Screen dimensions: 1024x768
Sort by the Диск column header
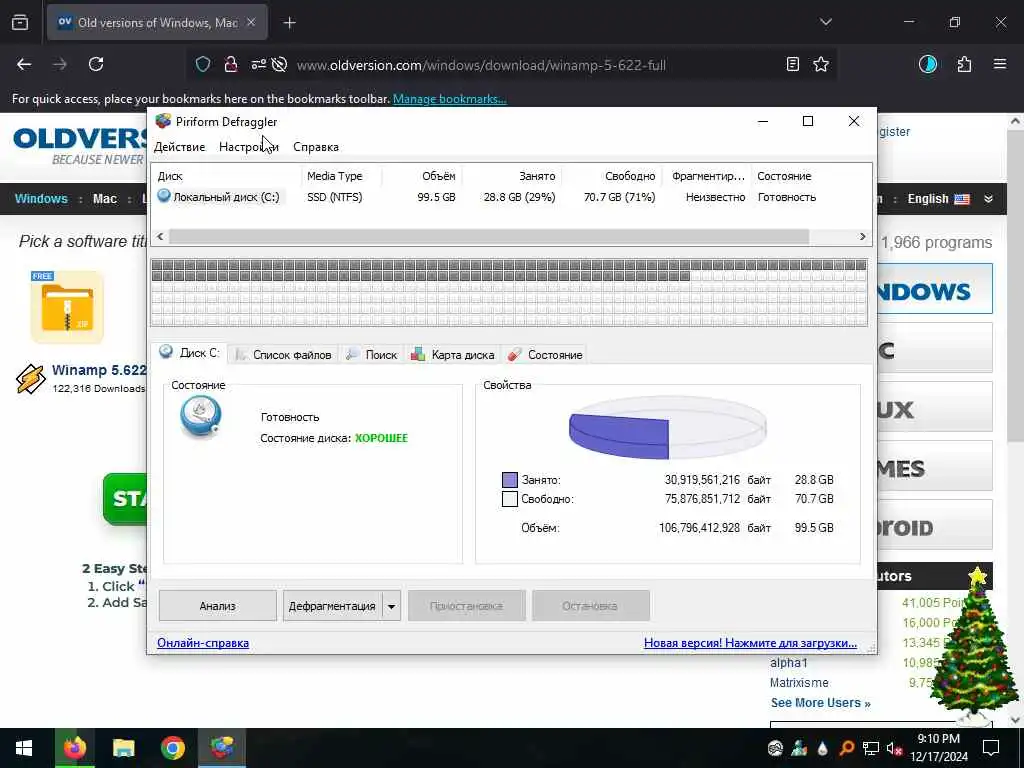click(x=227, y=176)
